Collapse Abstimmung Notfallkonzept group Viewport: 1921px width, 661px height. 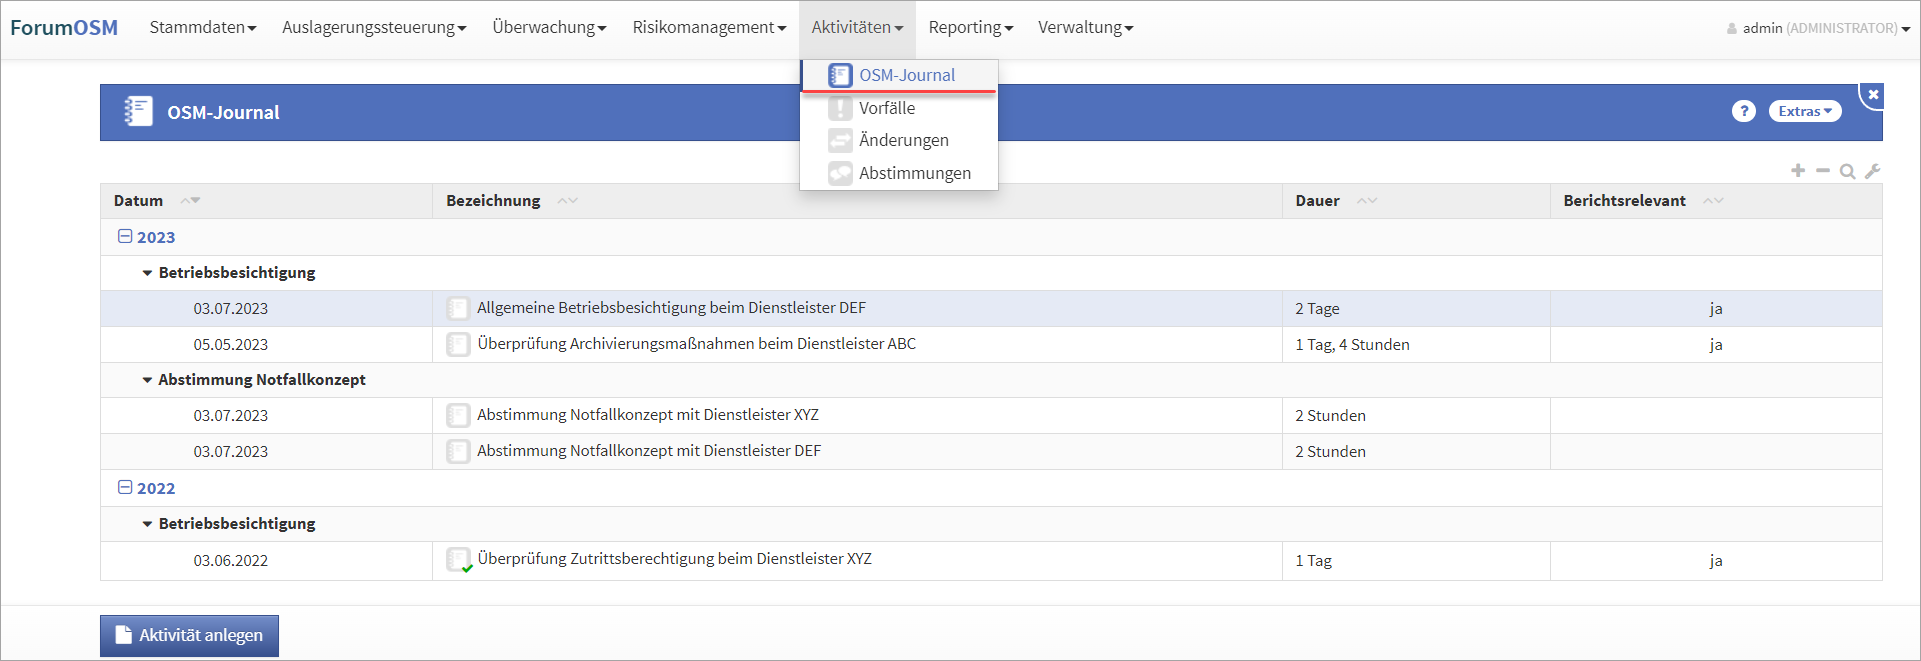[x=147, y=380]
